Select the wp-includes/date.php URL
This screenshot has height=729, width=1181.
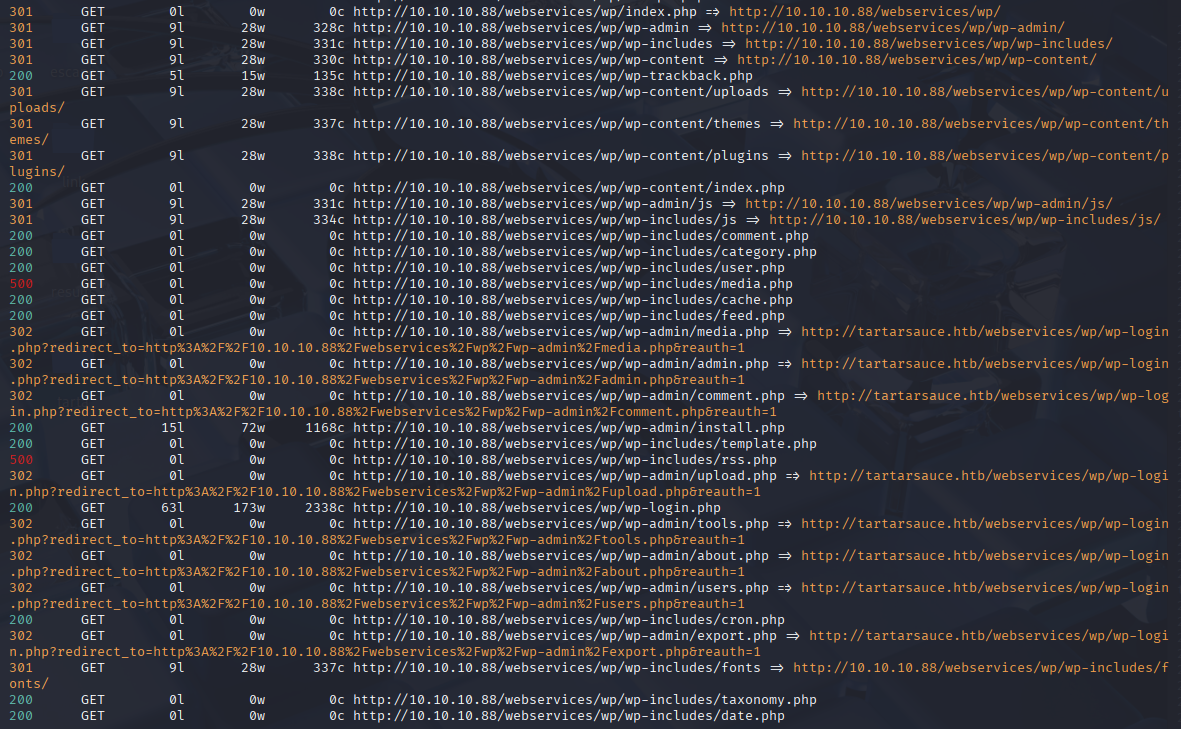coord(569,715)
